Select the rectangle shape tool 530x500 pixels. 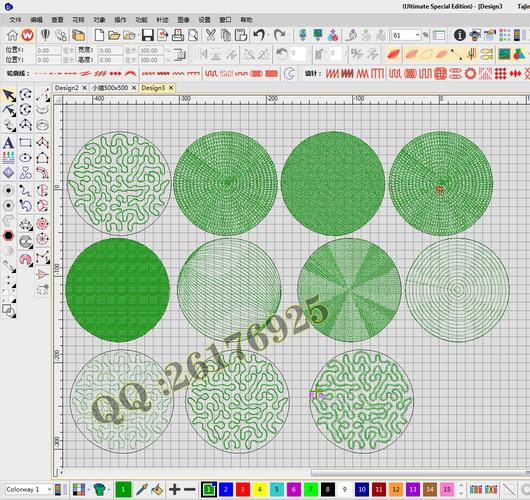pyautogui.click(x=25, y=142)
